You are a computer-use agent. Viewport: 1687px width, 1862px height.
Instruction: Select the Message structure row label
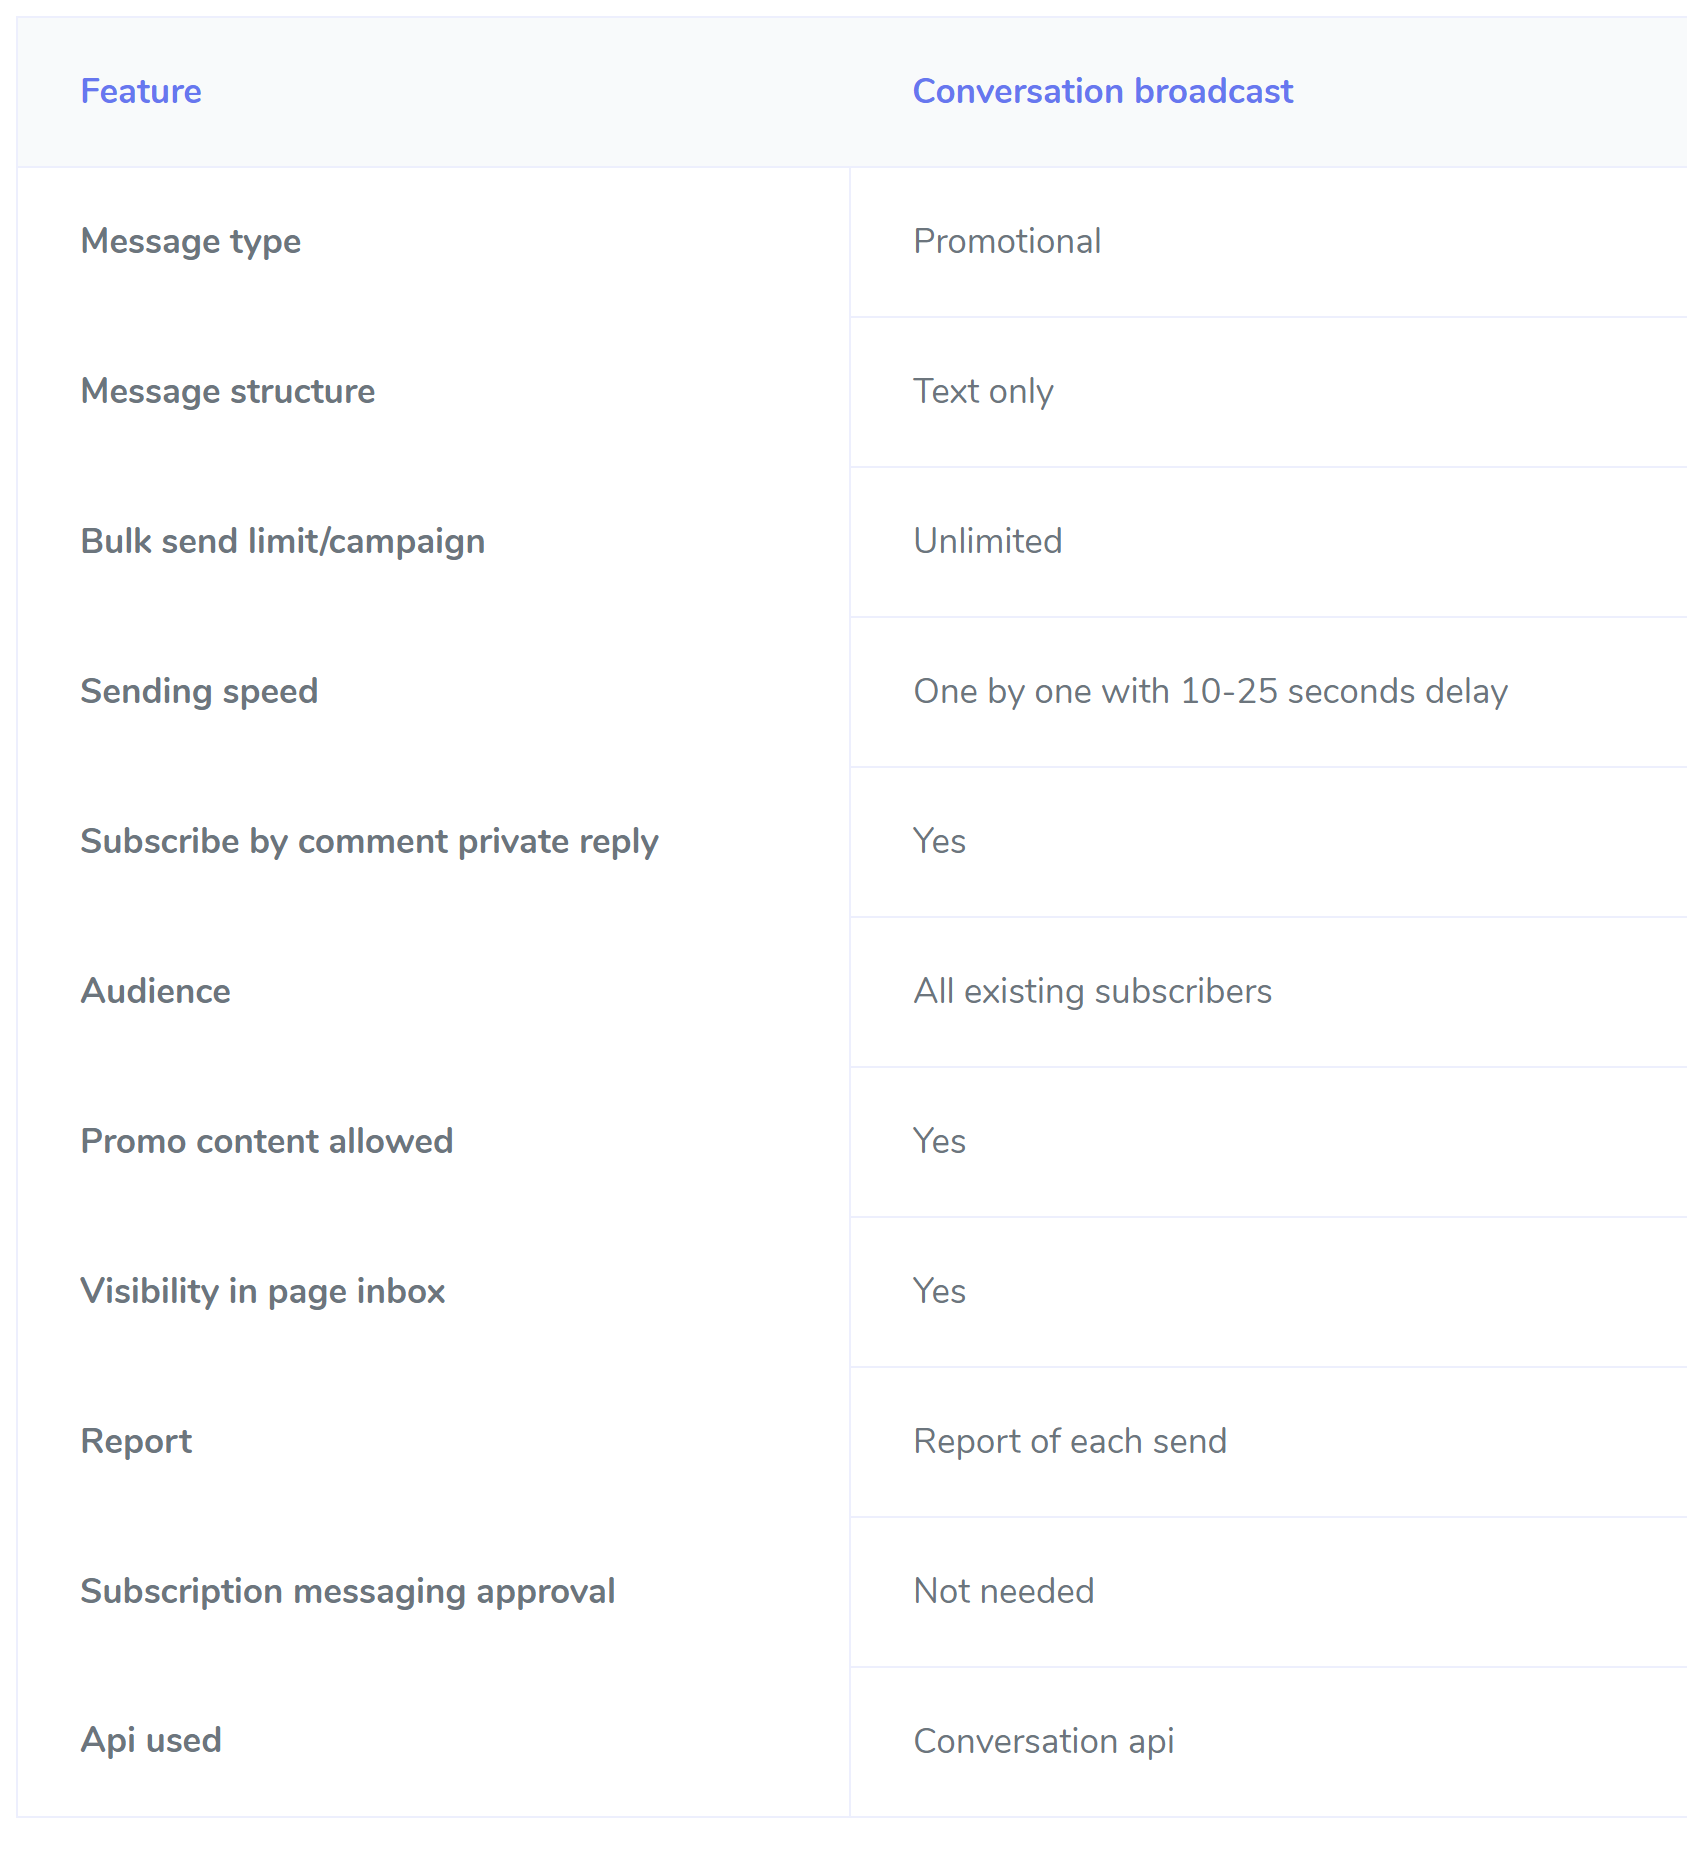point(228,391)
